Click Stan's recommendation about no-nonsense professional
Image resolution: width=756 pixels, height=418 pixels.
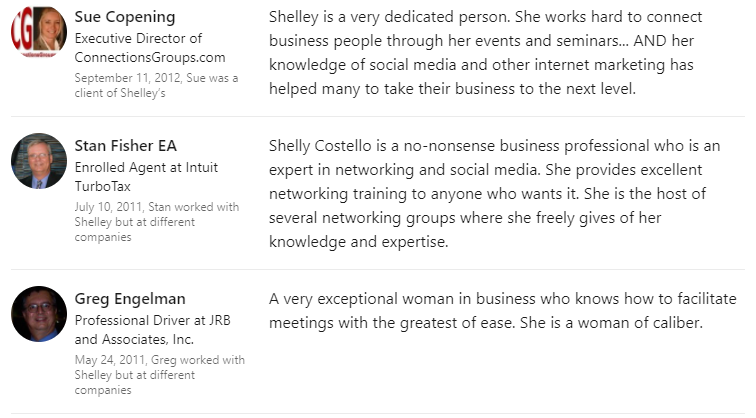(x=495, y=194)
